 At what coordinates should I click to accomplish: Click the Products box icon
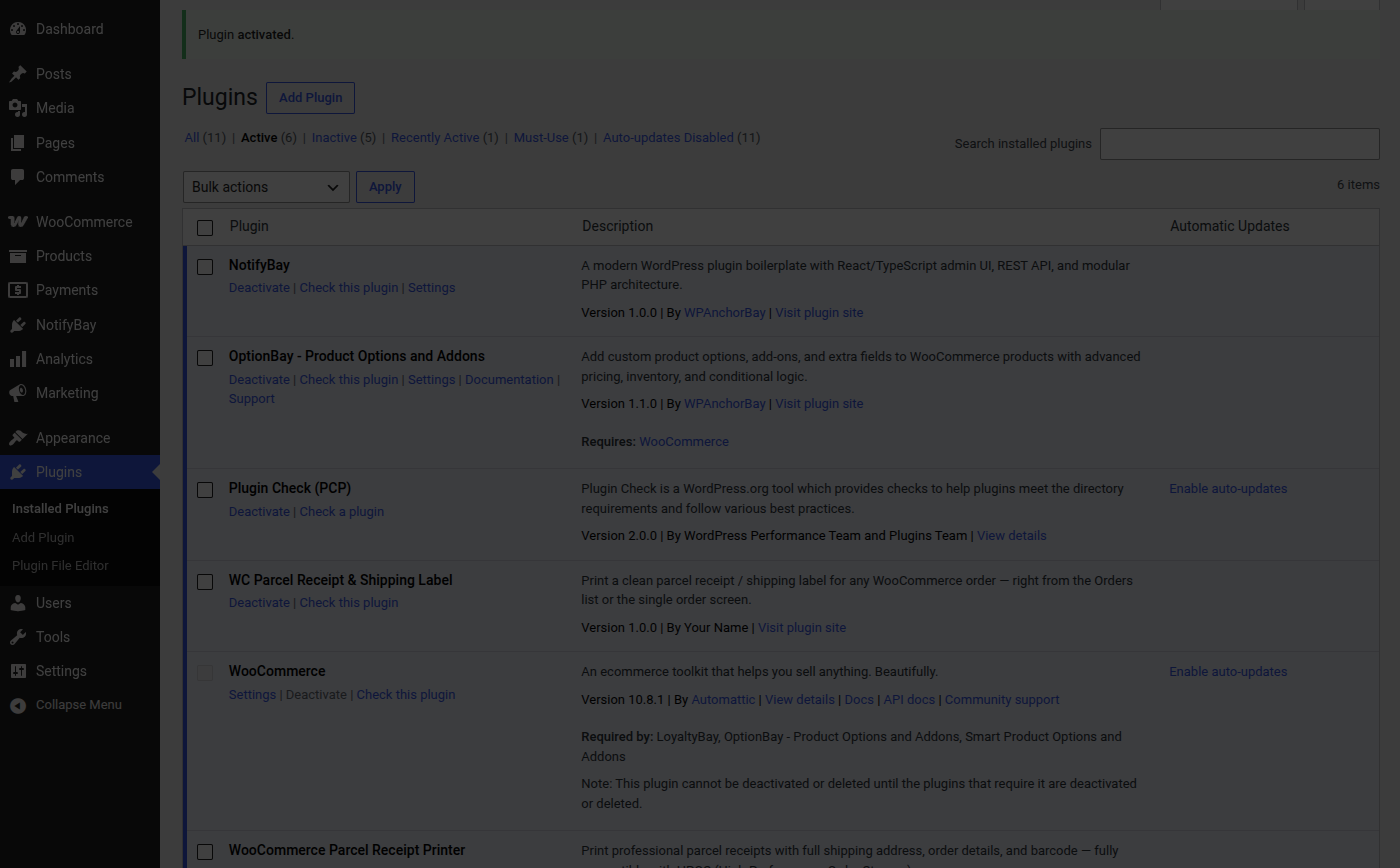point(18,256)
